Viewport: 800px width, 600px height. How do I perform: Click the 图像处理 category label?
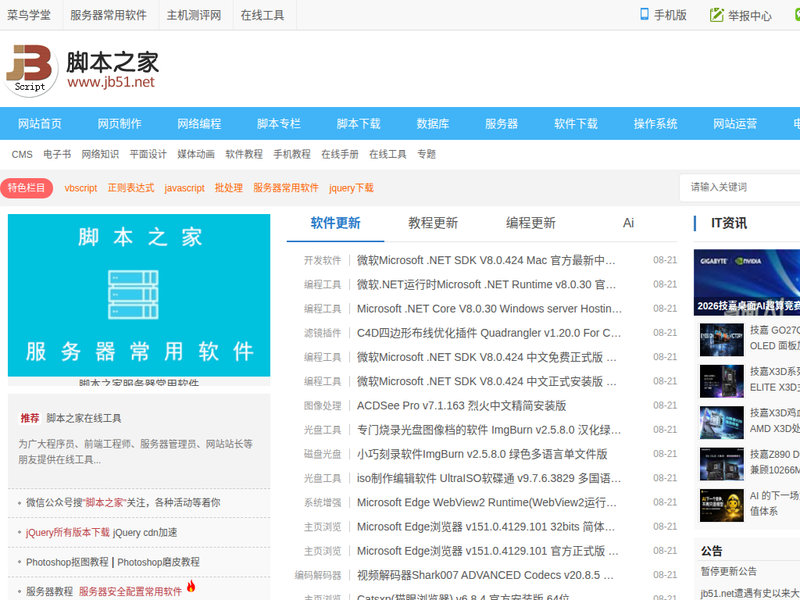pos(322,406)
